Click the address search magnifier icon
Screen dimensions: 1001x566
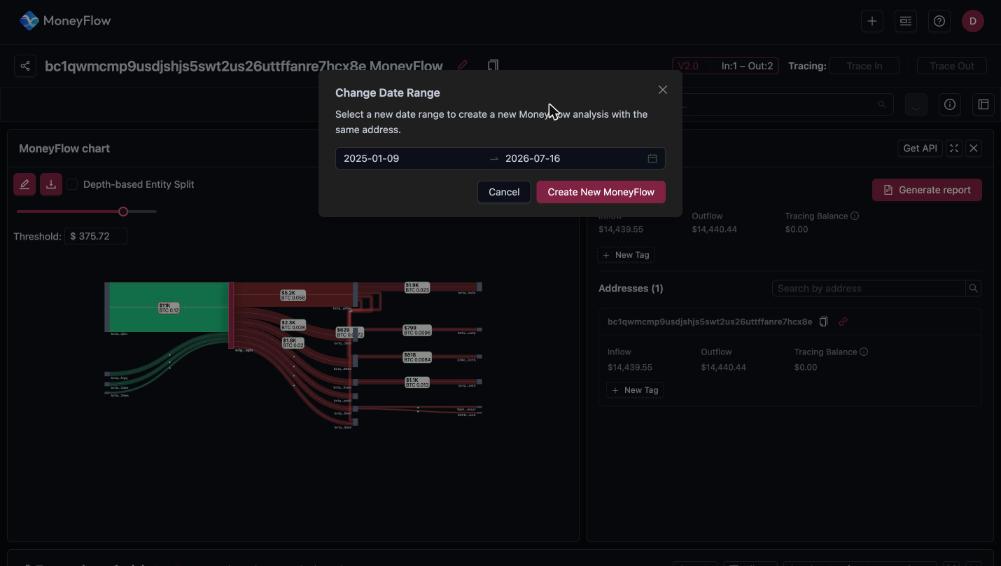(x=973, y=288)
